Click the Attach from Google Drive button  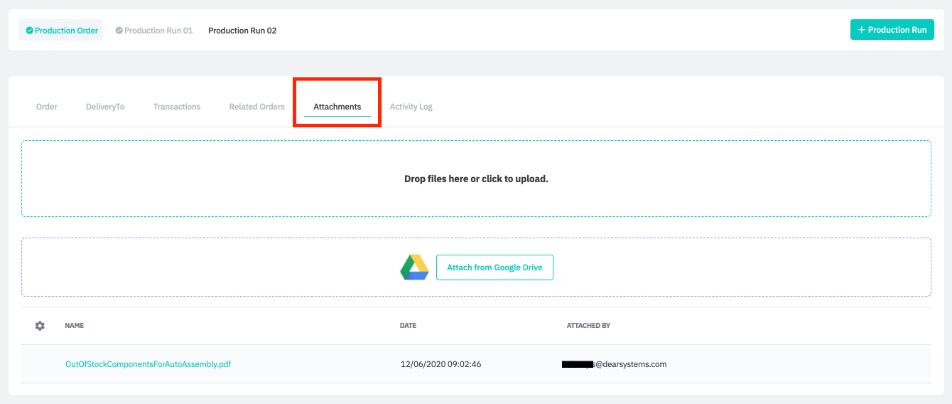(x=494, y=267)
